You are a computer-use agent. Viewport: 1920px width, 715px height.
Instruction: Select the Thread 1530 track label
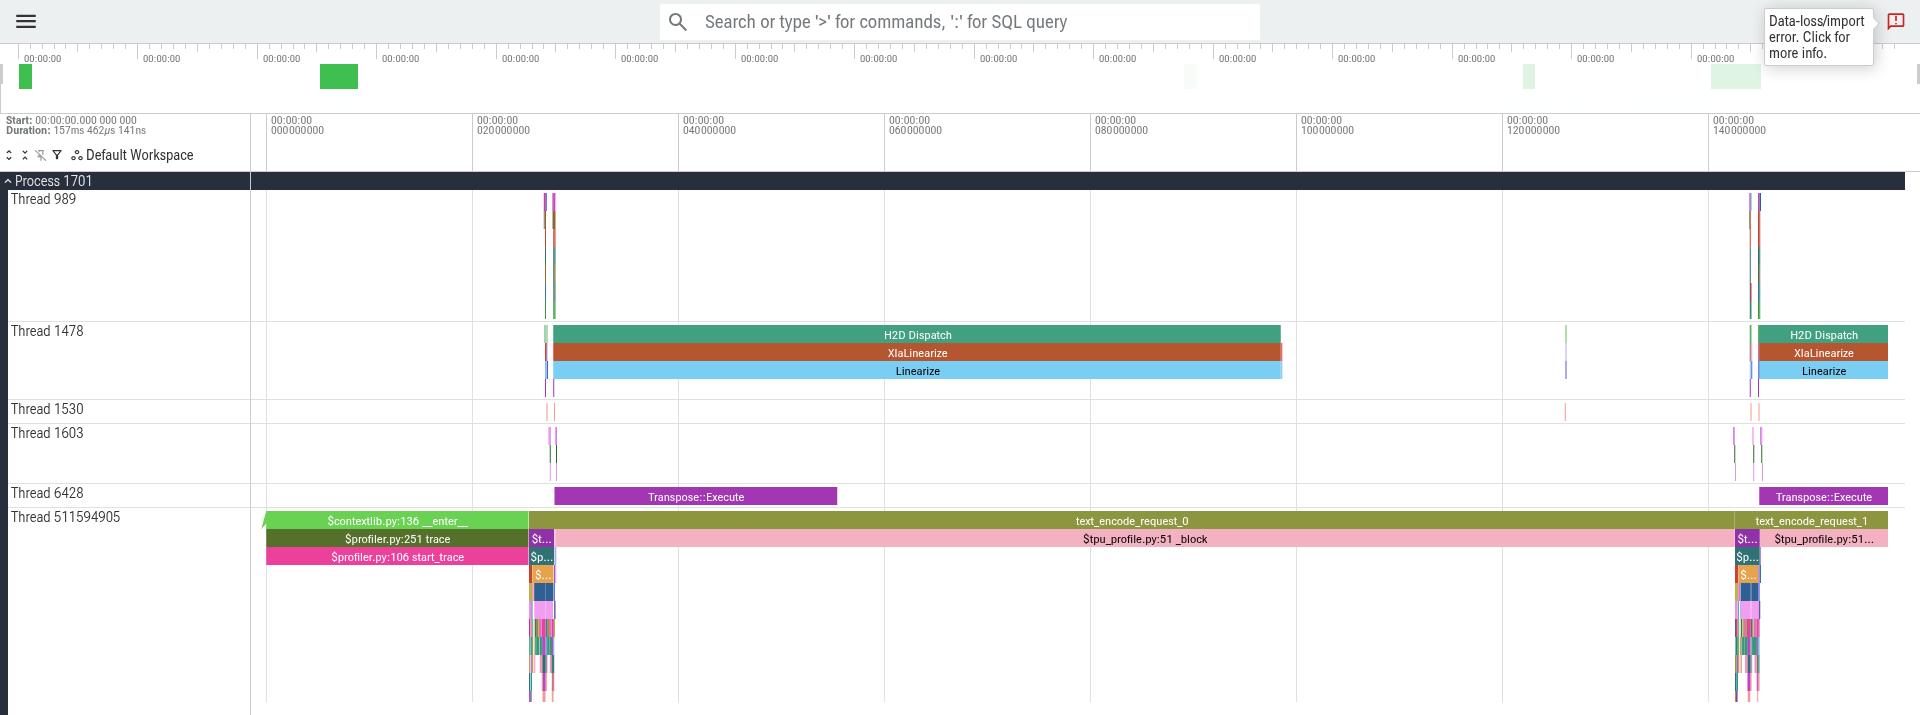click(x=47, y=409)
